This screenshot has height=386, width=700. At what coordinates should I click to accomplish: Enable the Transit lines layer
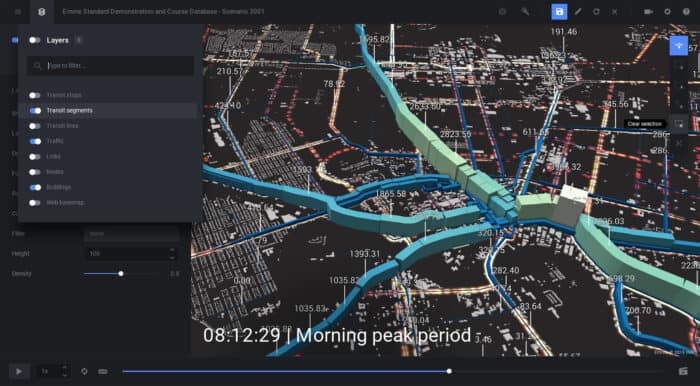pyautogui.click(x=35, y=126)
